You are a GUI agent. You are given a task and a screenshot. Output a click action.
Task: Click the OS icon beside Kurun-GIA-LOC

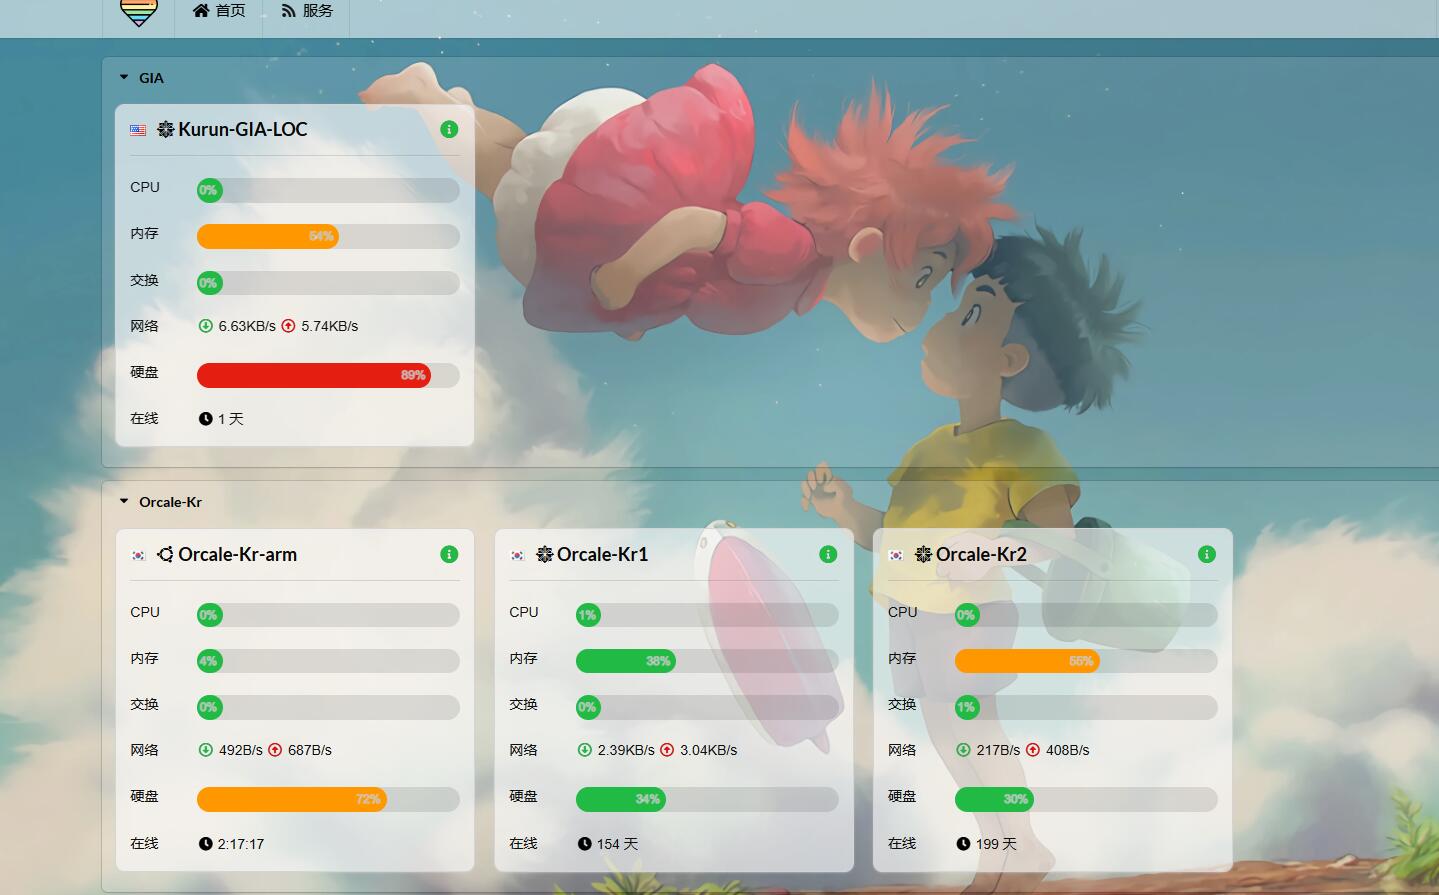[166, 129]
